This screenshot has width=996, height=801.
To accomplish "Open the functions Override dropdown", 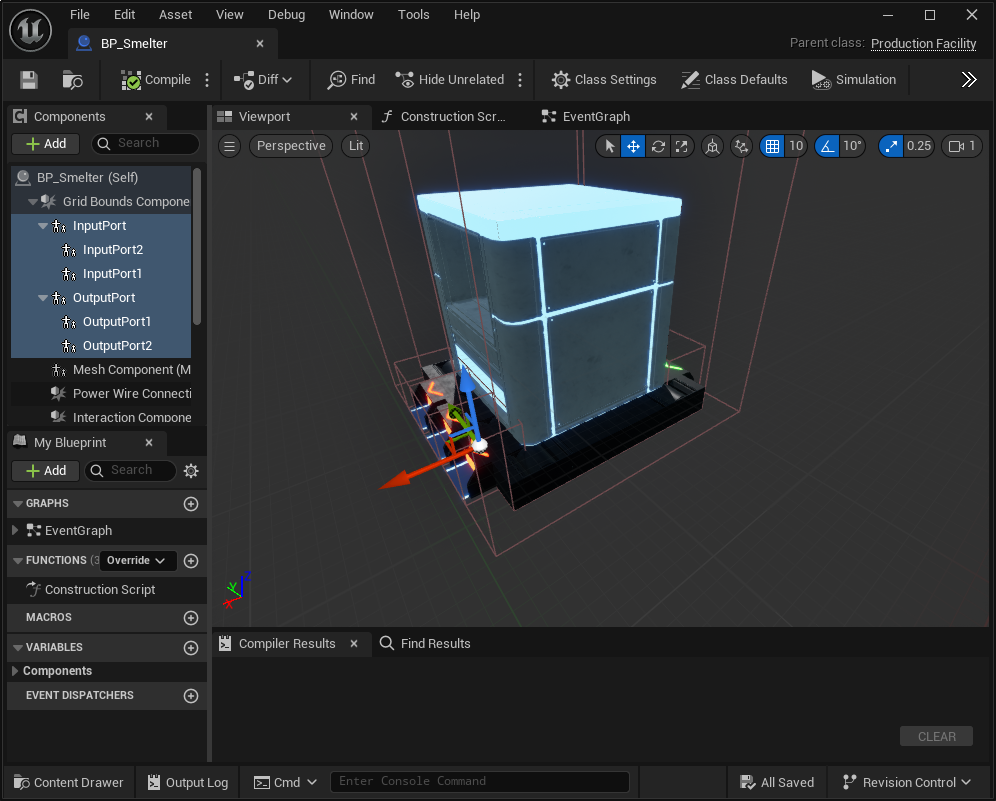I will tap(138, 561).
